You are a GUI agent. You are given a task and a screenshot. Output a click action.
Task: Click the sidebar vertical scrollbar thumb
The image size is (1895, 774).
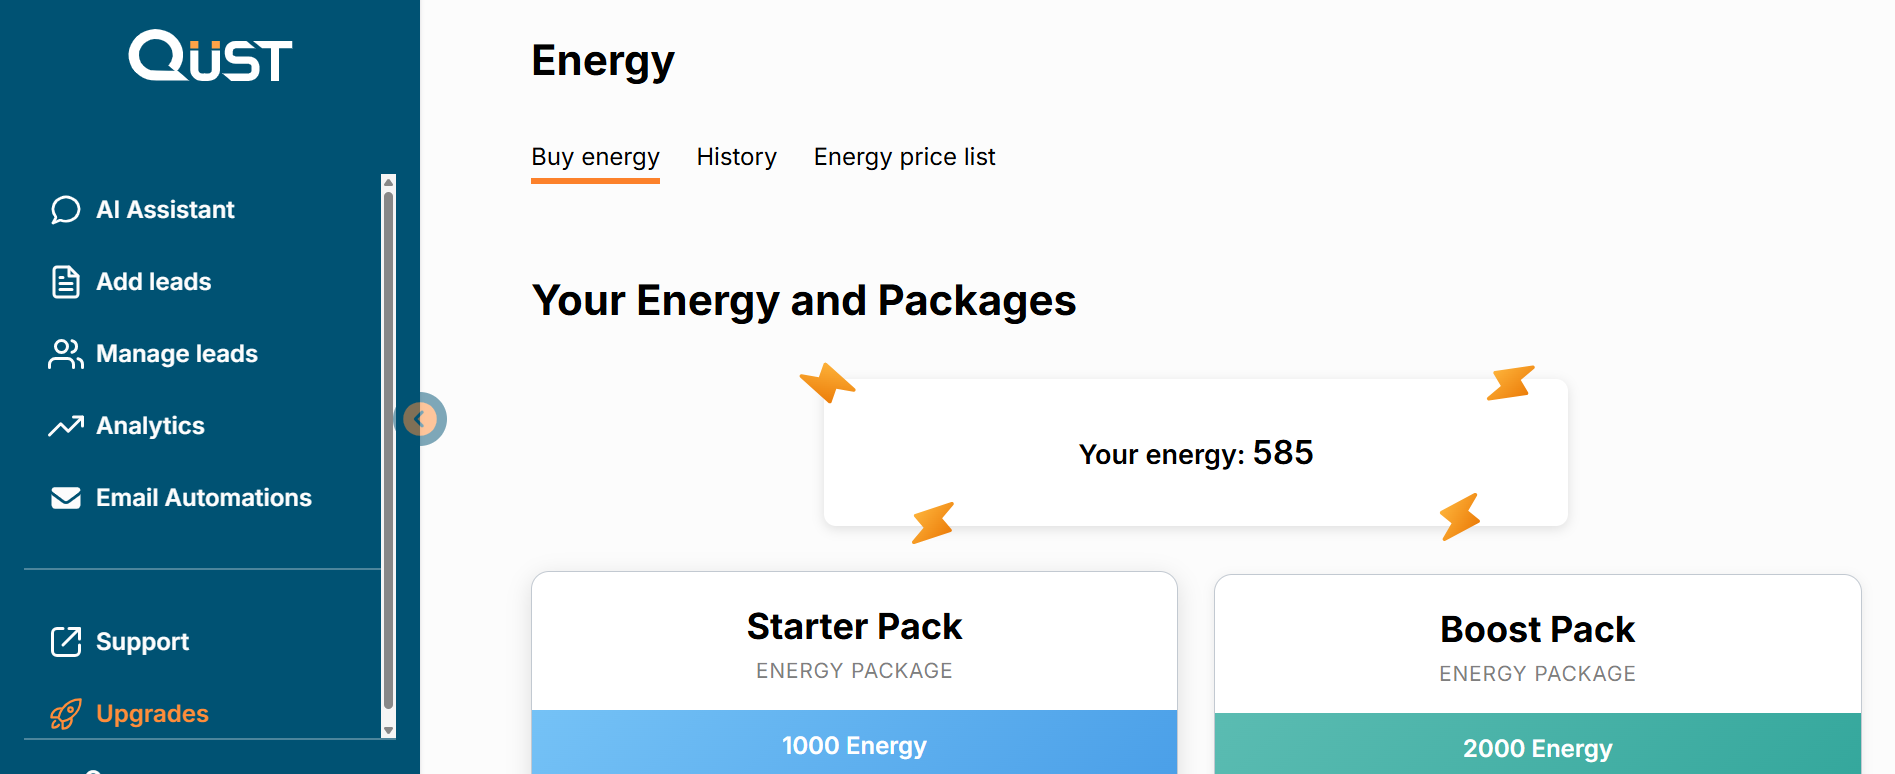coord(389,450)
